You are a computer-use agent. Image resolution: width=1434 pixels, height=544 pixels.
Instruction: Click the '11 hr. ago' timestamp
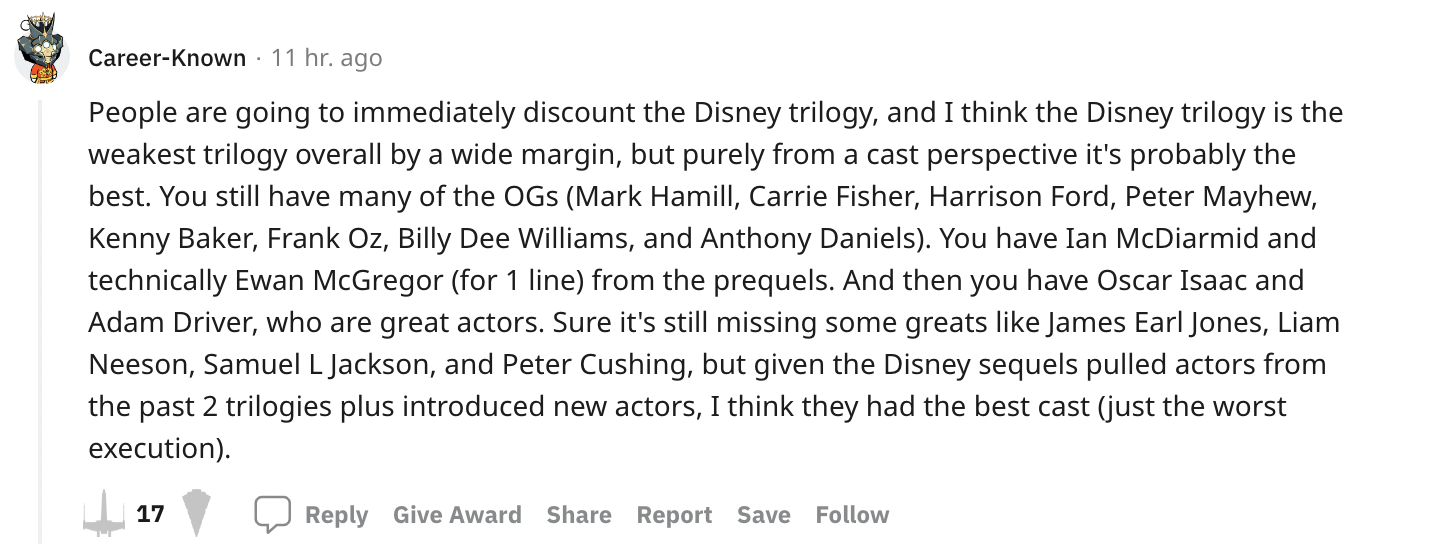tap(326, 58)
